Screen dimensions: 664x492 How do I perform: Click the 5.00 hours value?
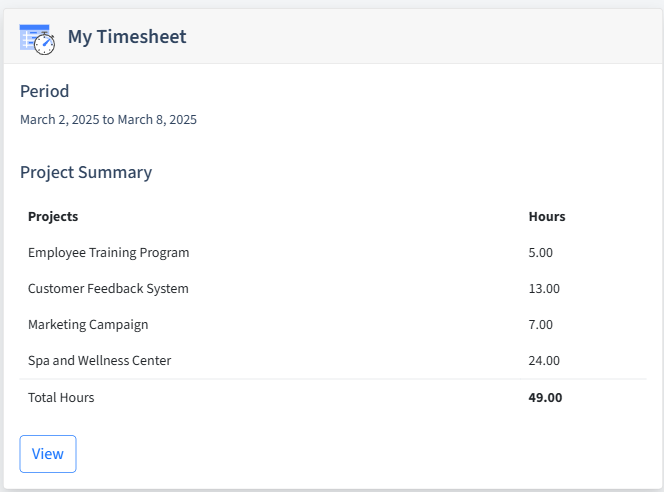click(540, 253)
